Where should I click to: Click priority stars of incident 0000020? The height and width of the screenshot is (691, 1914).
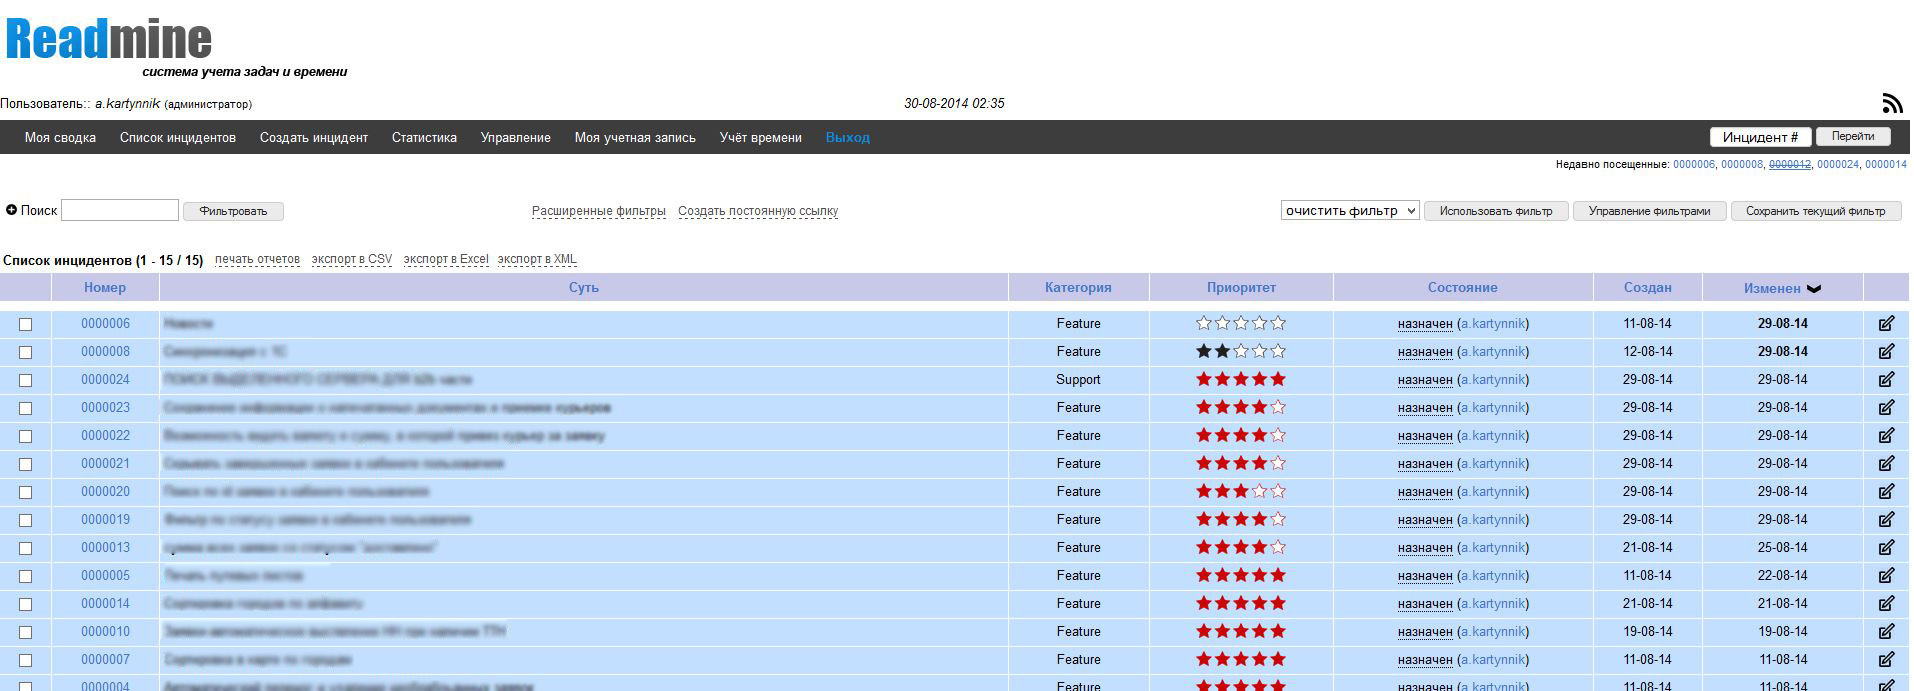pos(1241,491)
